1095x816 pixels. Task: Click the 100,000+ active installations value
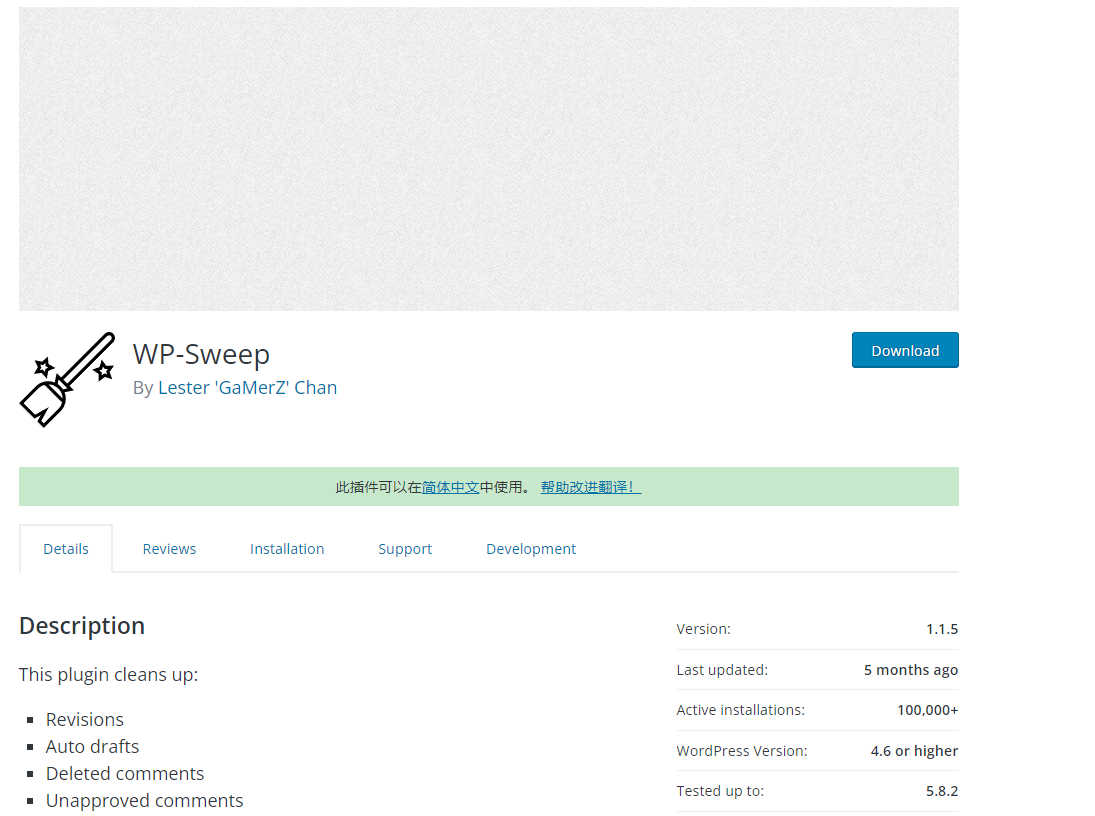(927, 711)
